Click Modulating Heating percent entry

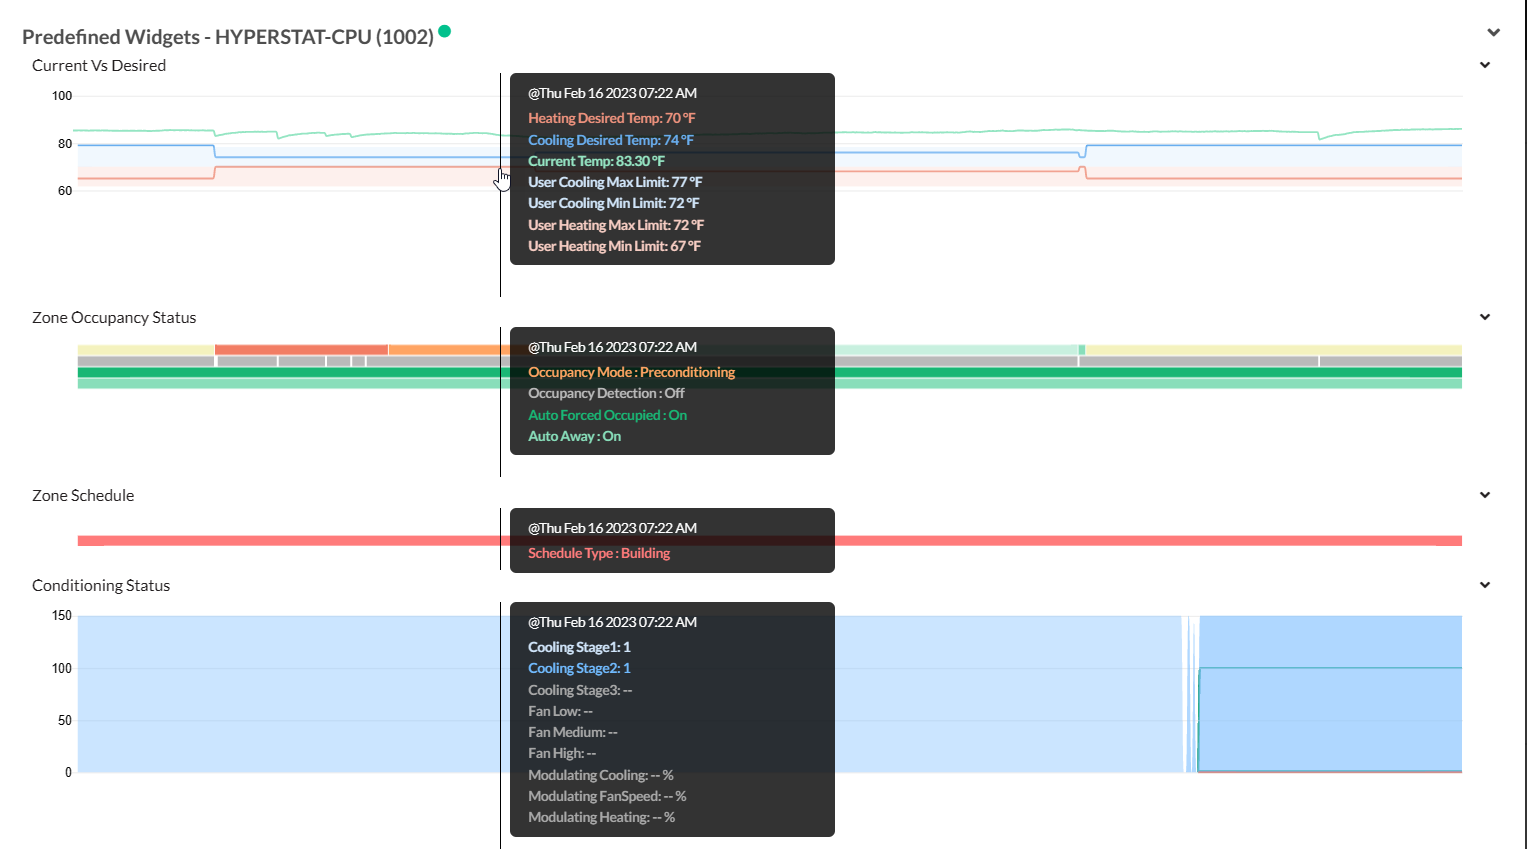coord(602,817)
